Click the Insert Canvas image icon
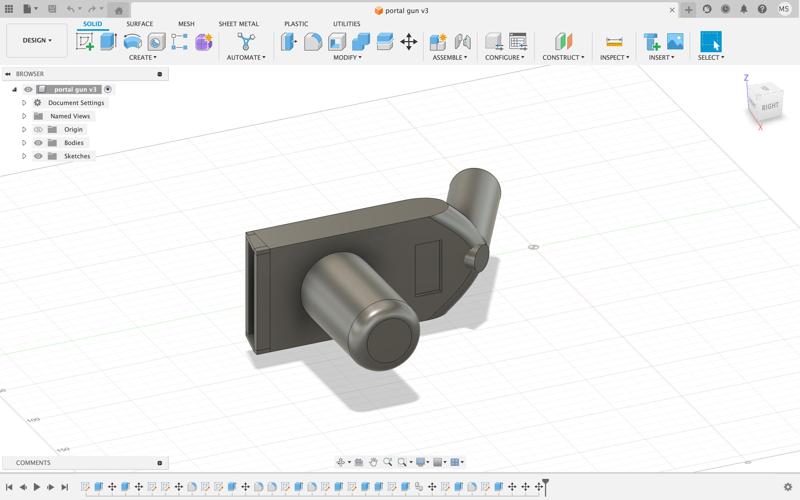800x500 pixels. [x=675, y=42]
